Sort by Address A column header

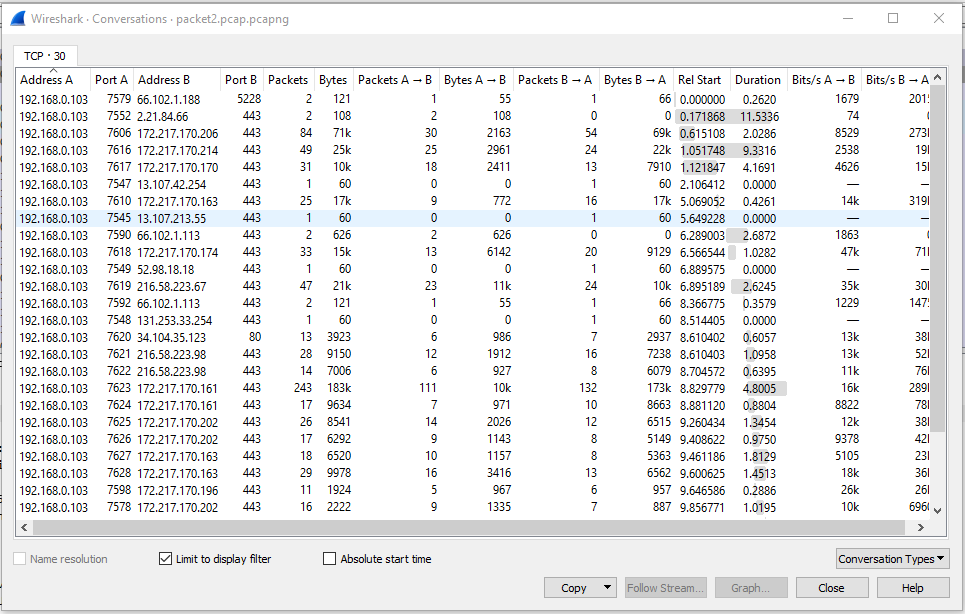click(x=47, y=80)
